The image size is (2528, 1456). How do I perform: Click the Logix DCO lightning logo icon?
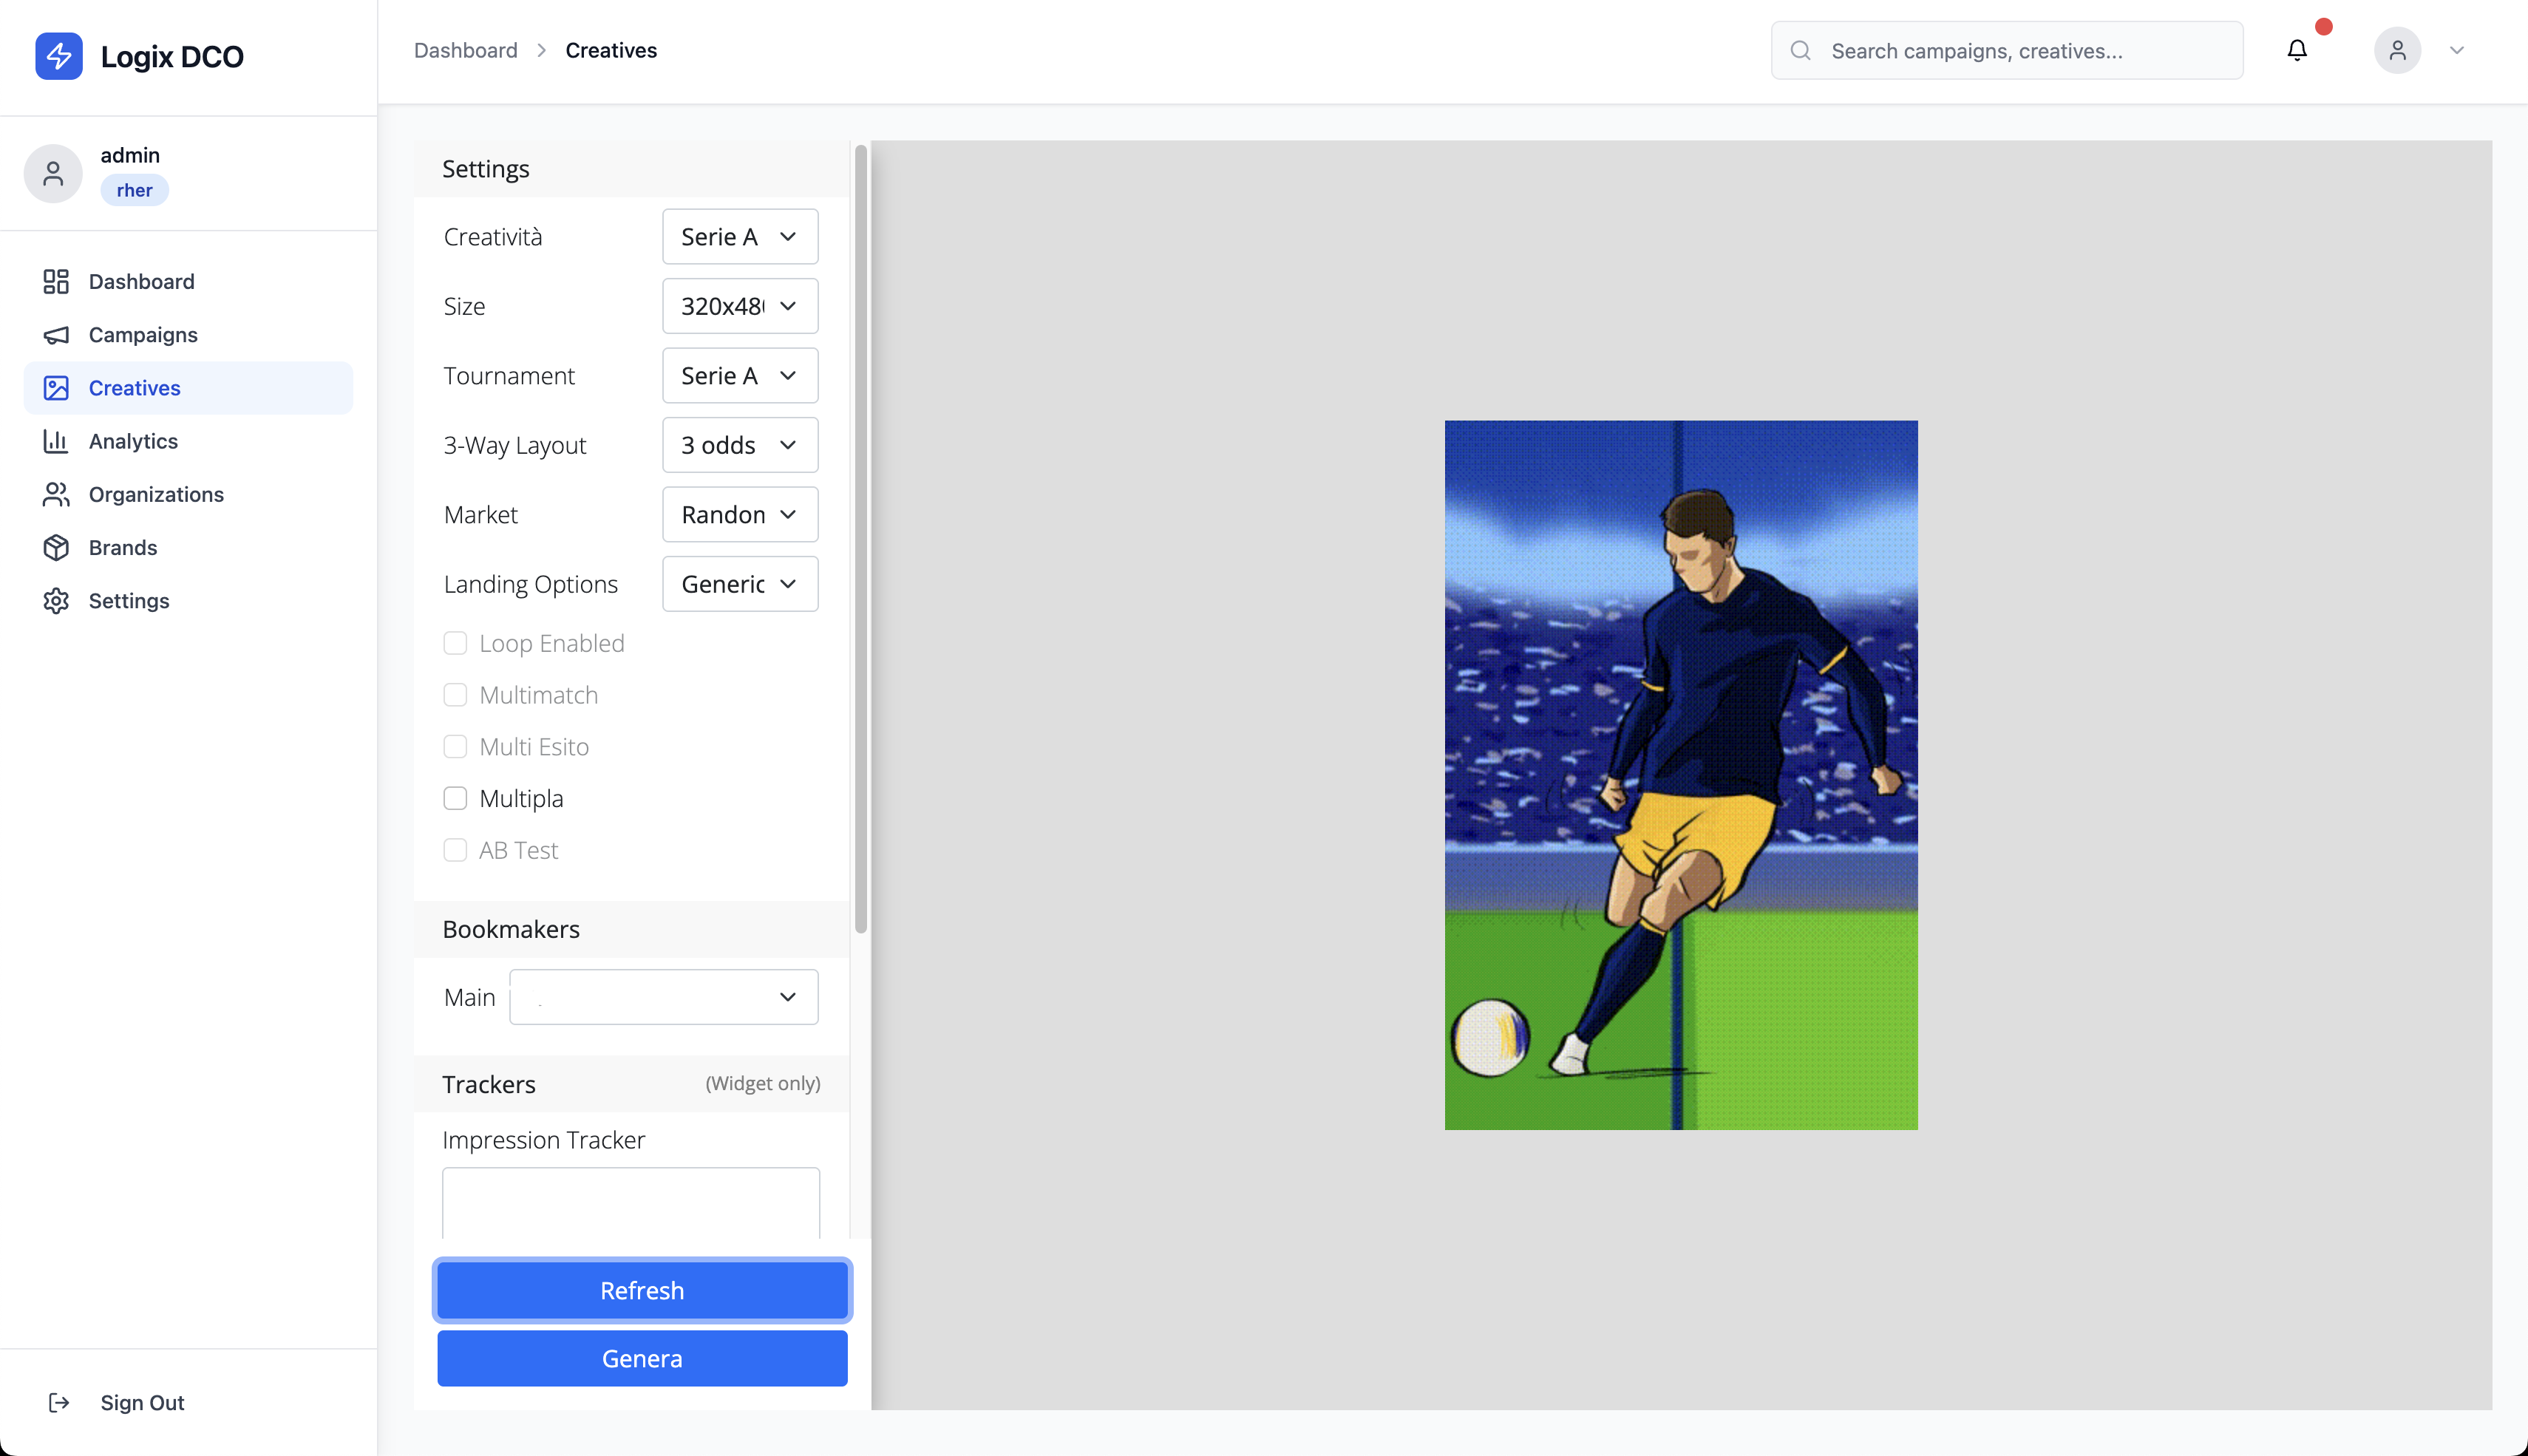pos(59,56)
